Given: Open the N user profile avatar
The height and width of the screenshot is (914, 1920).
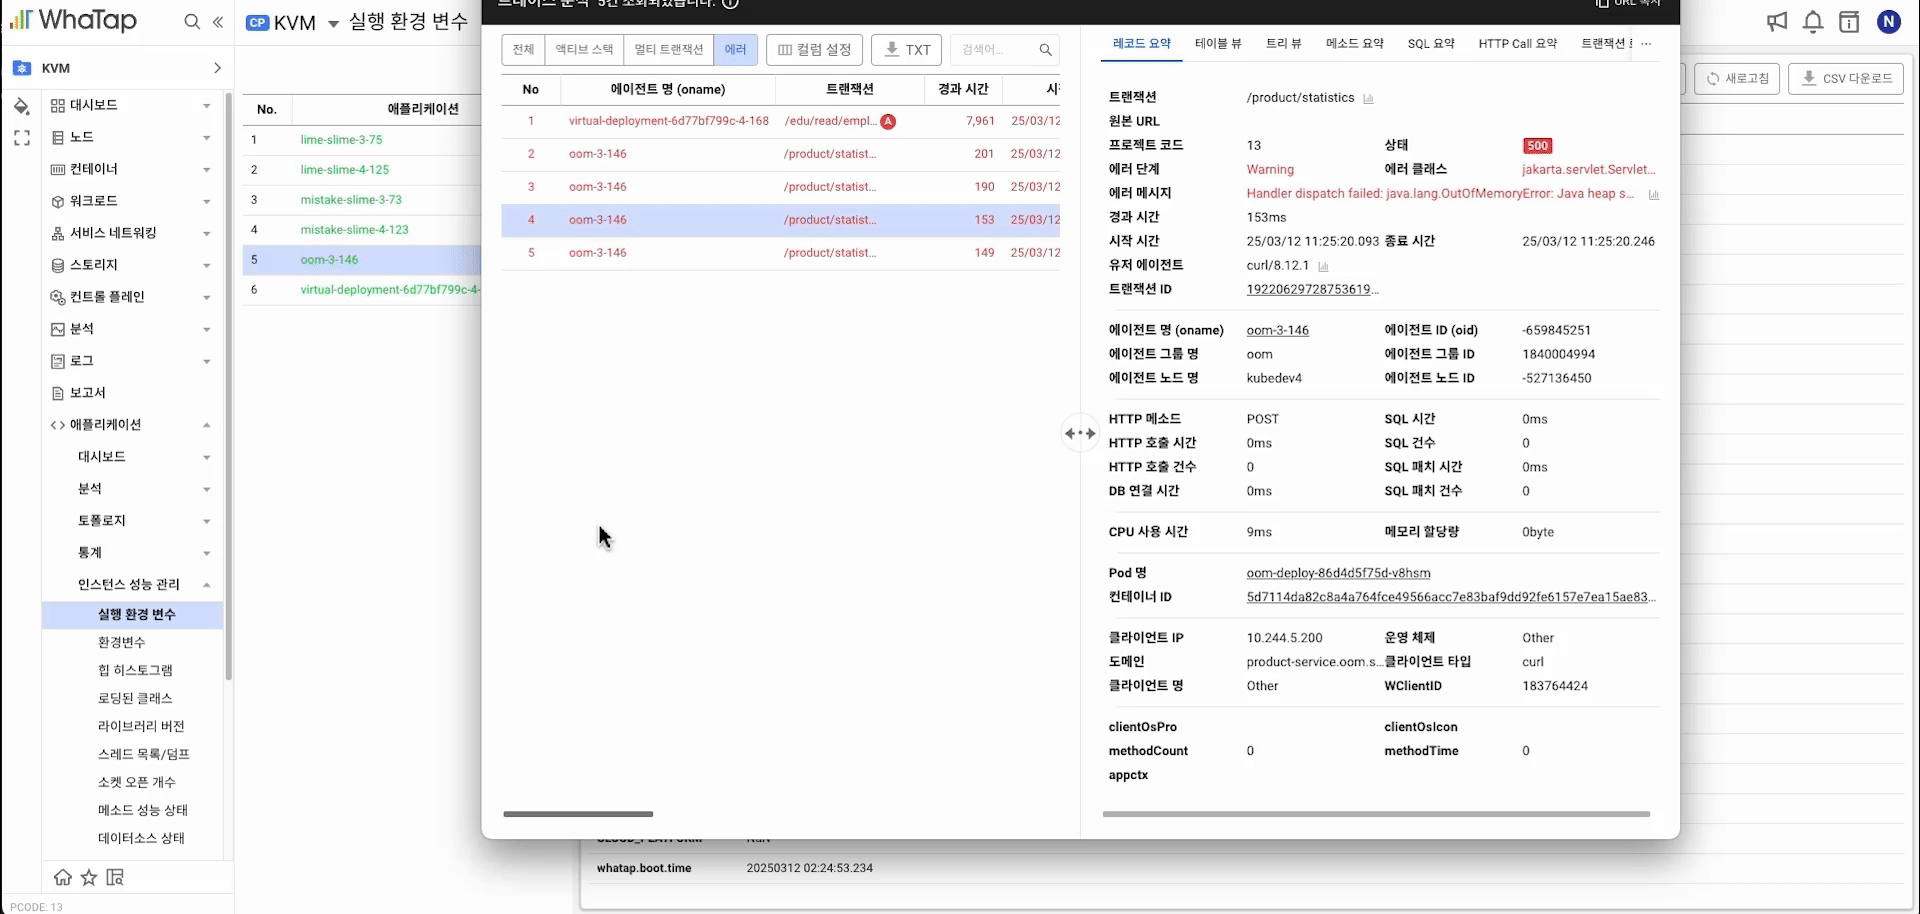Looking at the screenshot, I should pyautogui.click(x=1889, y=22).
